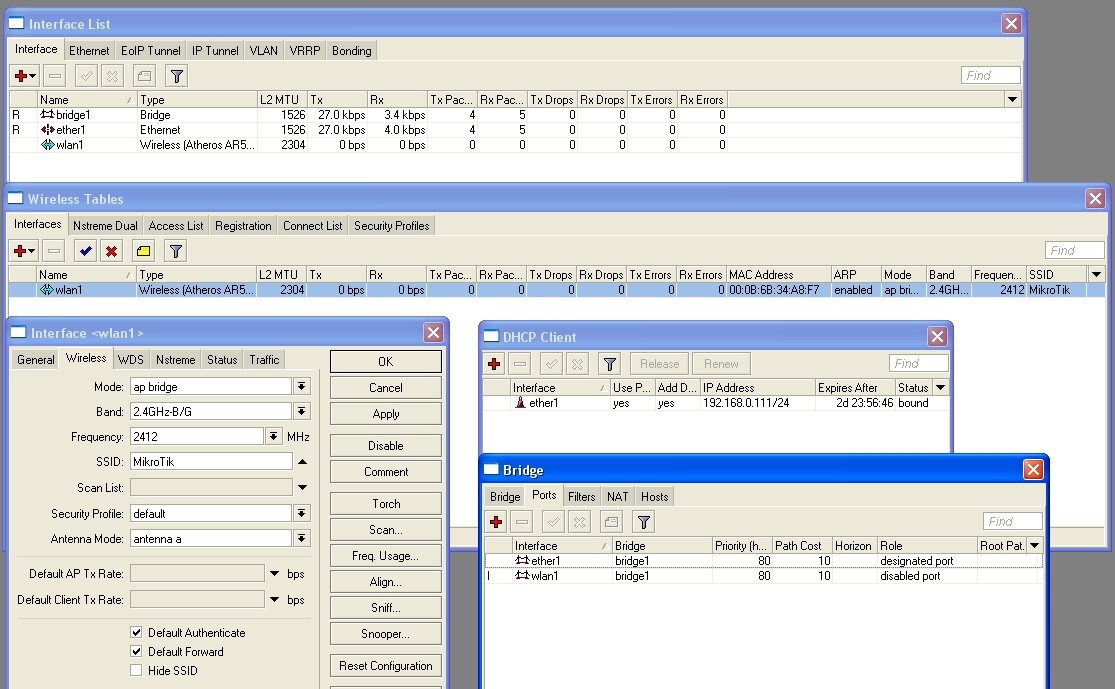Enable the Hide SSID checkbox
1115x689 pixels.
pos(136,671)
